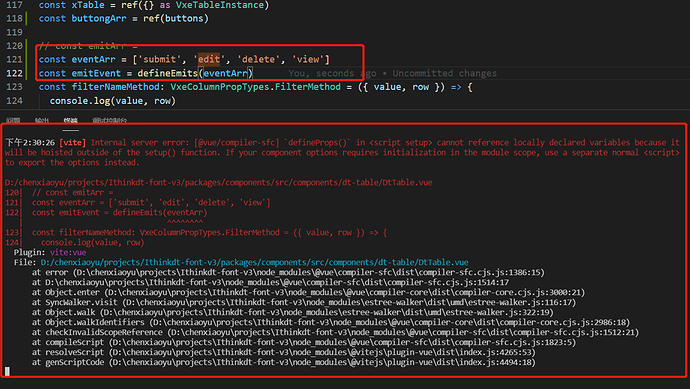Open estree-walker.js:116:17 stack trace path
The width and height of the screenshot is (690, 389).
pos(349,302)
